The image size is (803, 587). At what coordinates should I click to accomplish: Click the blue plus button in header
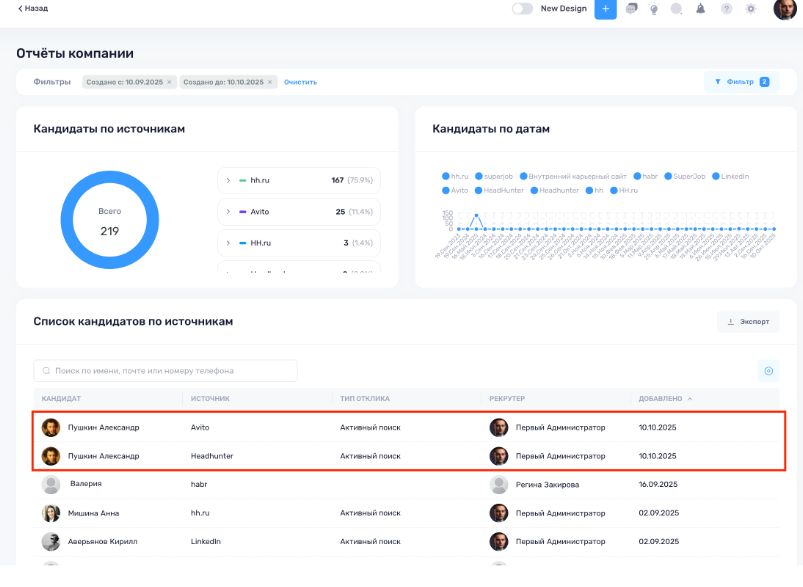605,9
